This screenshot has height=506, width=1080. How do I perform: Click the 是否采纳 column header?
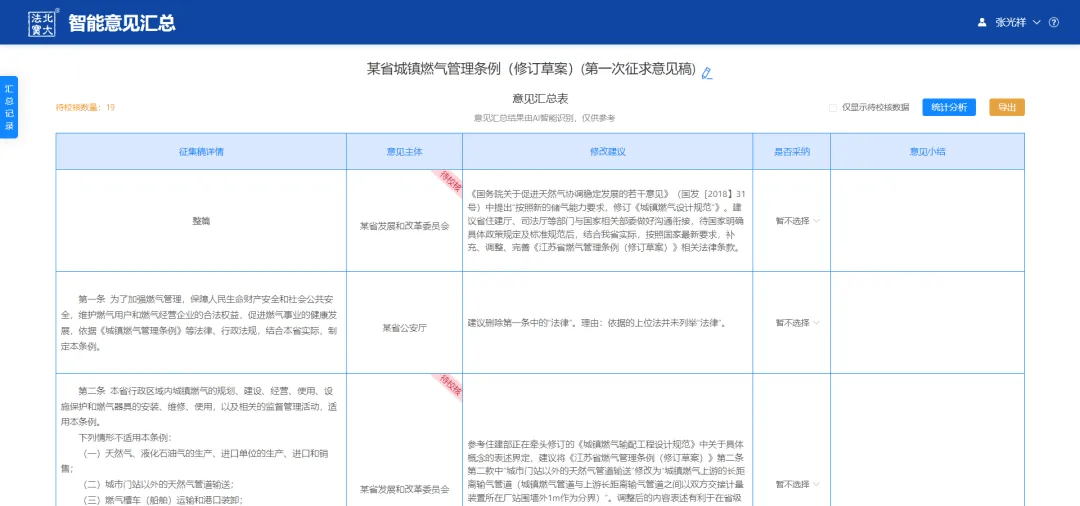click(792, 152)
